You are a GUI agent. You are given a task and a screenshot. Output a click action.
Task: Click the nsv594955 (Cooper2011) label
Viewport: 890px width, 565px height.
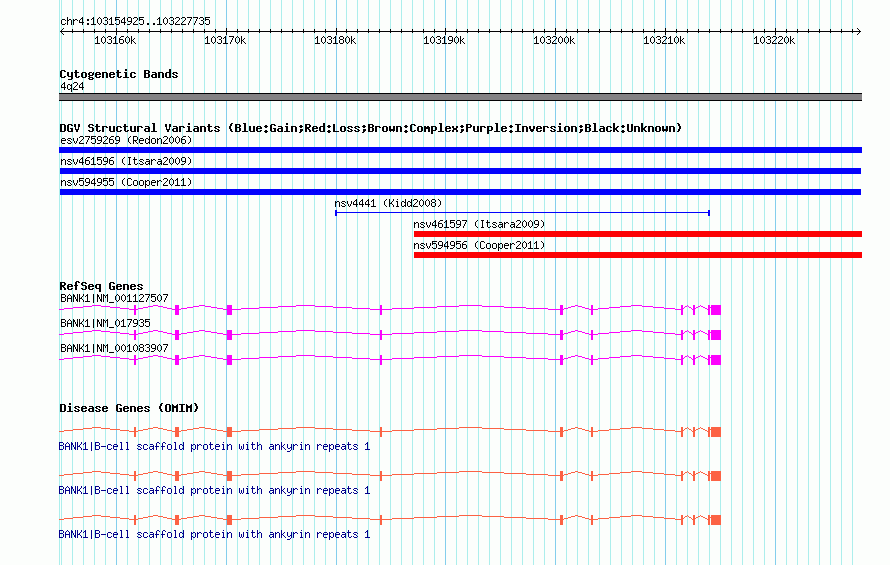(x=126, y=182)
